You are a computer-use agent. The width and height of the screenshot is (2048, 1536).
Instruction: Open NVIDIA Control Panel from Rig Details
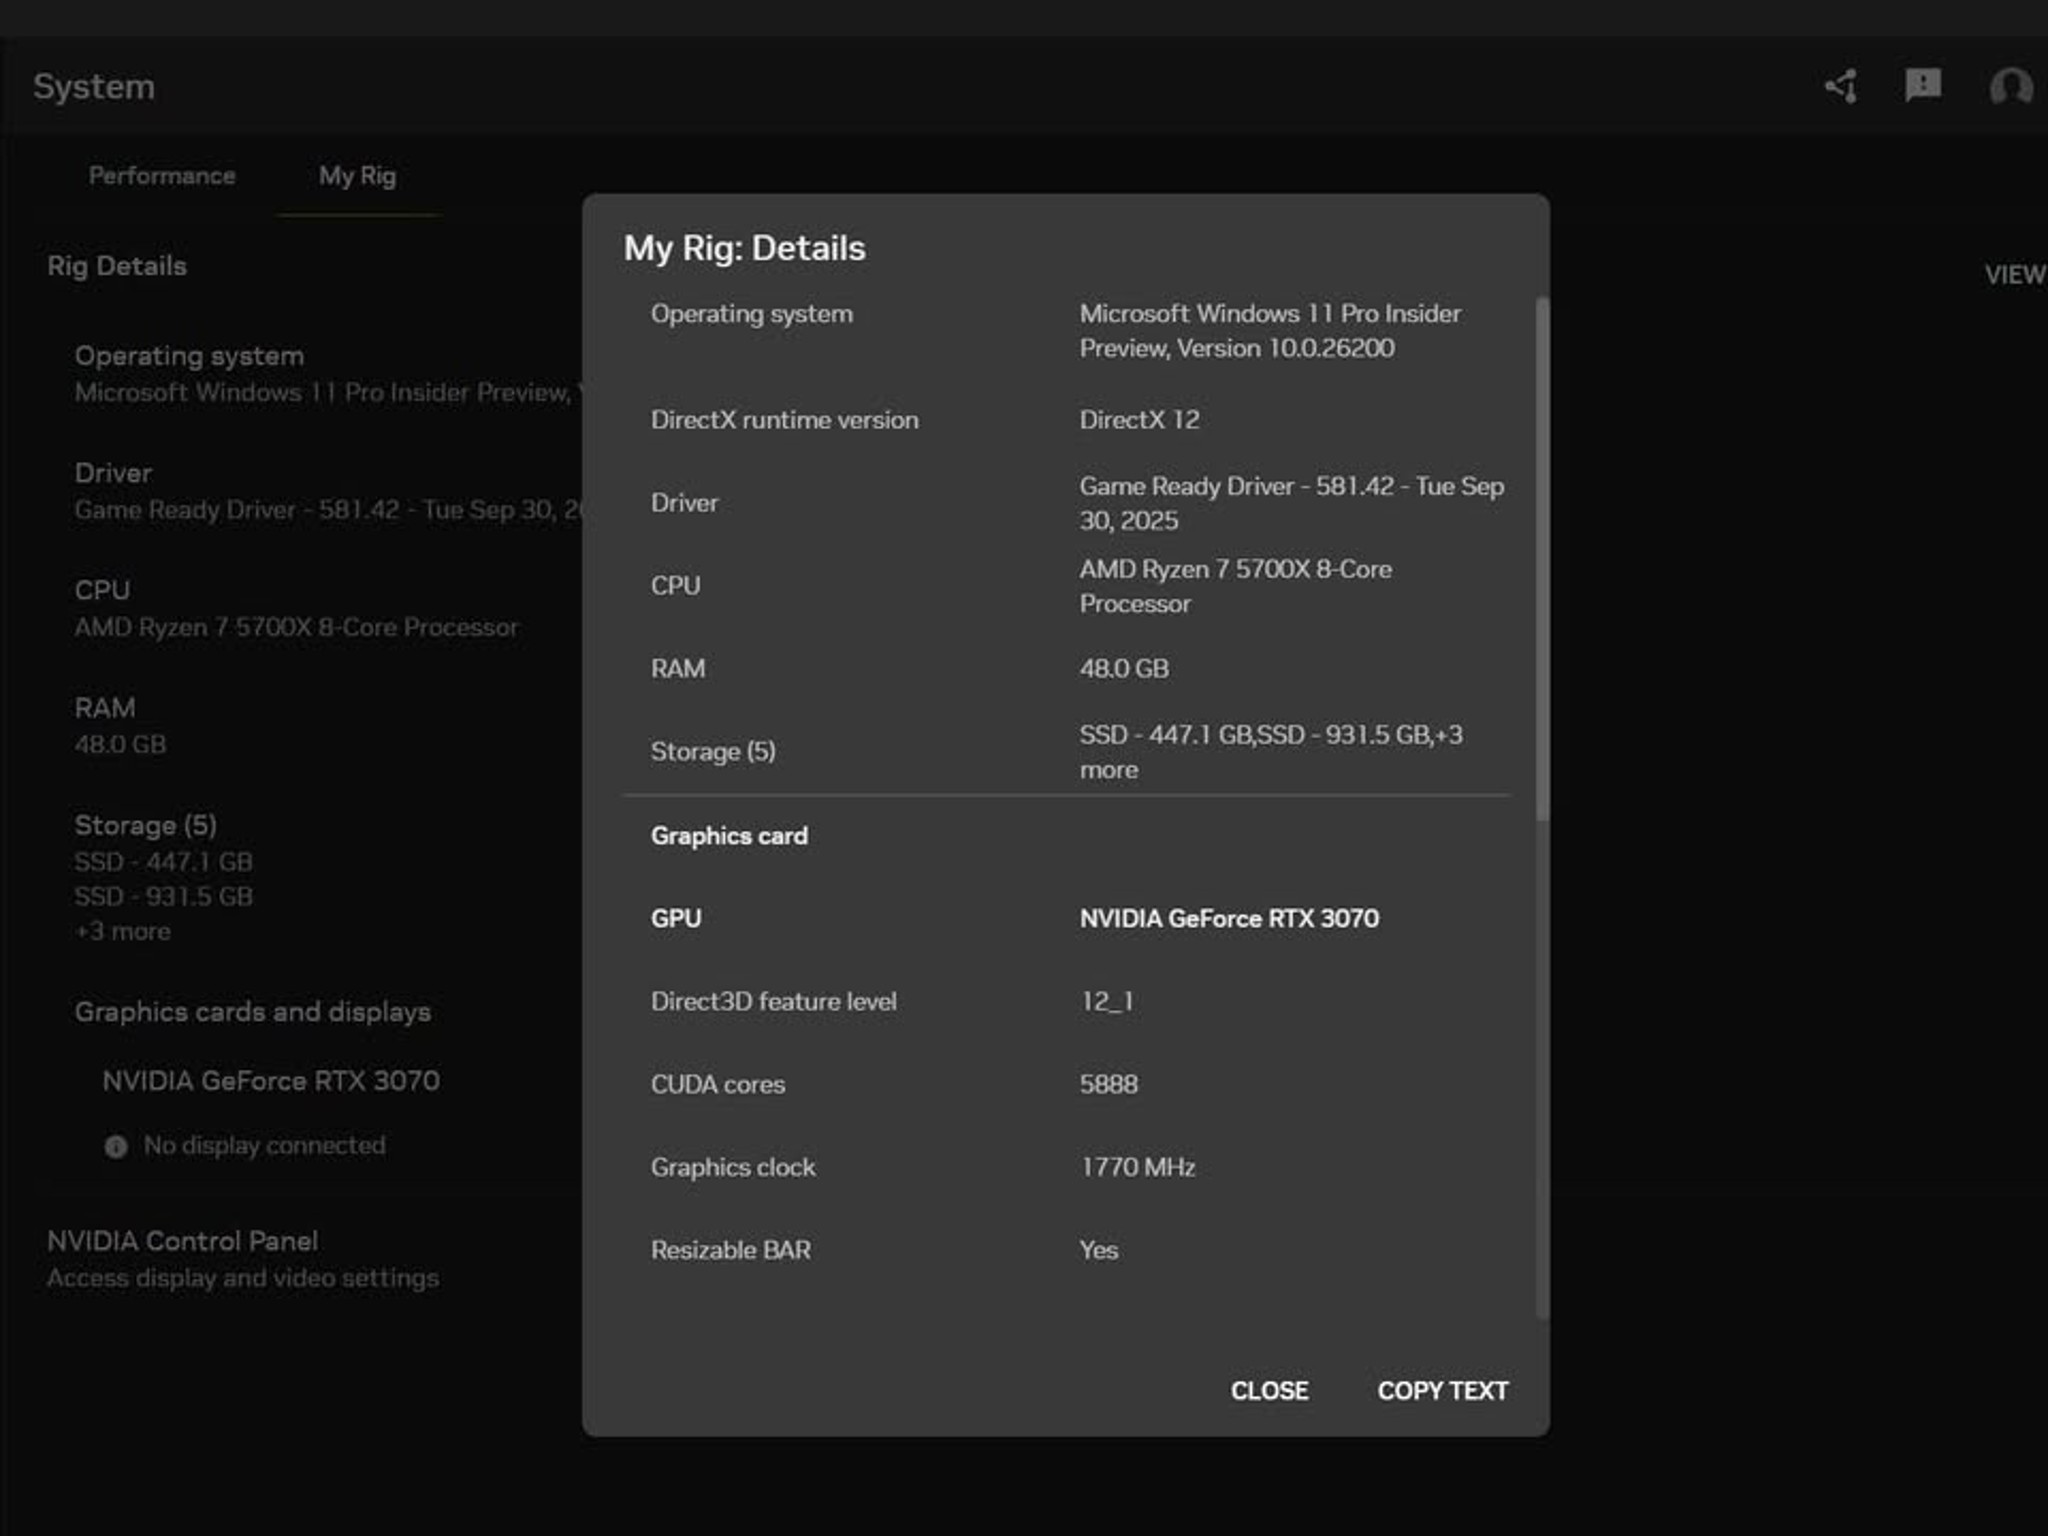pyautogui.click(x=182, y=1240)
